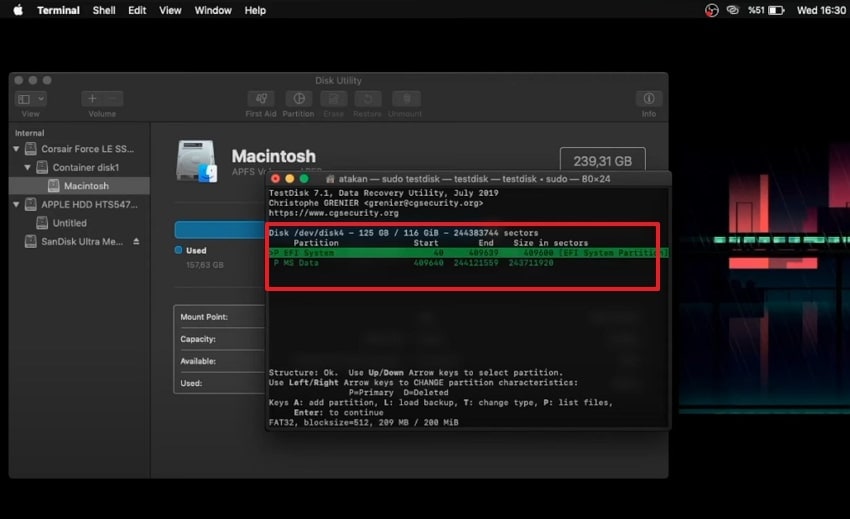Select the Untitled volume in sidebar

tap(69, 223)
